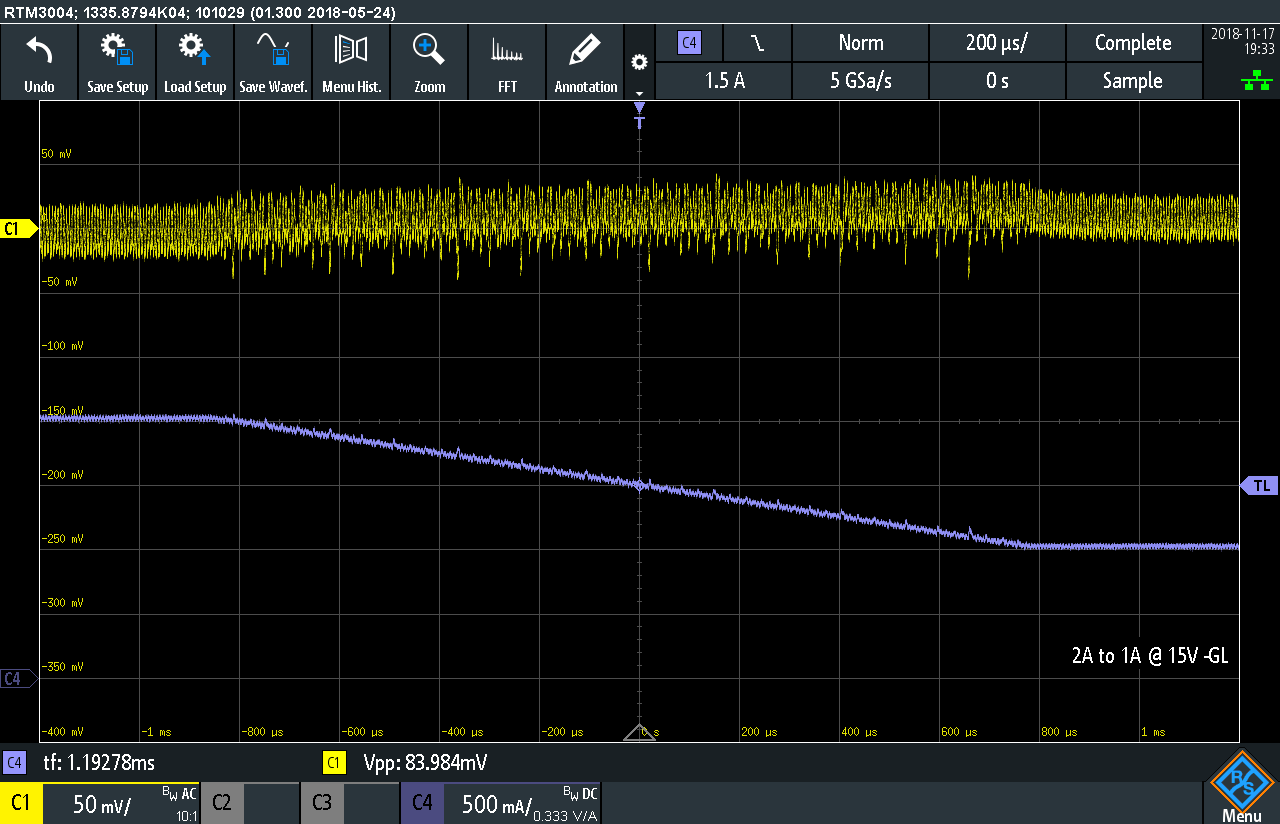The image size is (1280, 824).
Task: Open the C4 trigger source setting
Action: (x=689, y=43)
